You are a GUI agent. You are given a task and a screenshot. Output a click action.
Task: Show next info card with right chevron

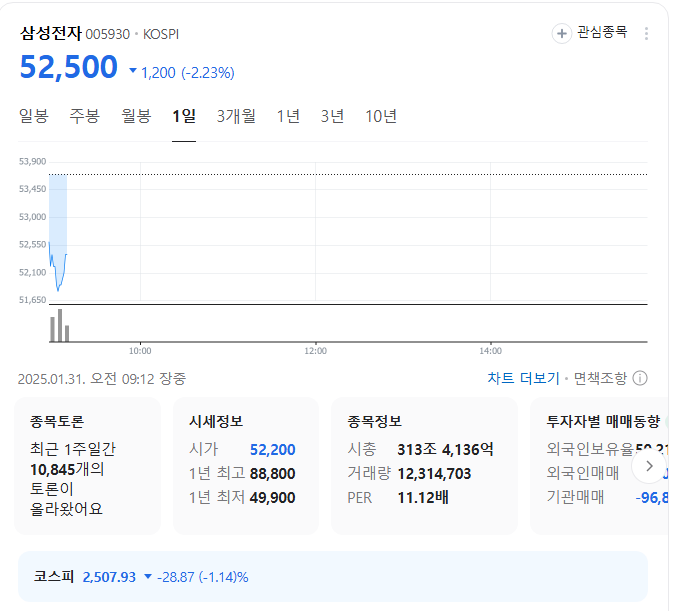tap(649, 466)
